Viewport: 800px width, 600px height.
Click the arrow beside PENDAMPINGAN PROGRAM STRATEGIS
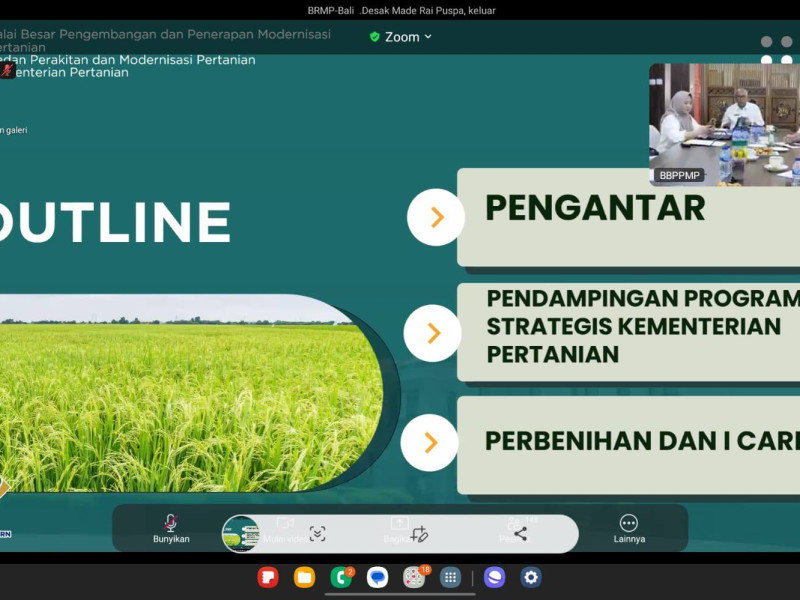click(433, 333)
